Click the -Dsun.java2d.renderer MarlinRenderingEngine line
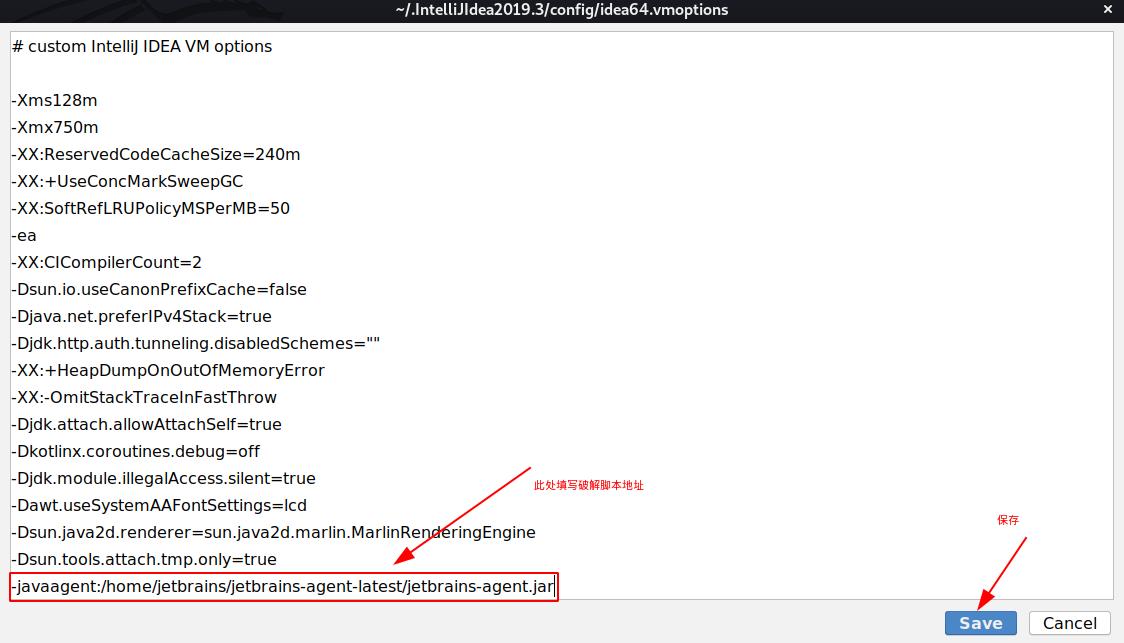Viewport: 1124px width, 643px height. point(273,533)
